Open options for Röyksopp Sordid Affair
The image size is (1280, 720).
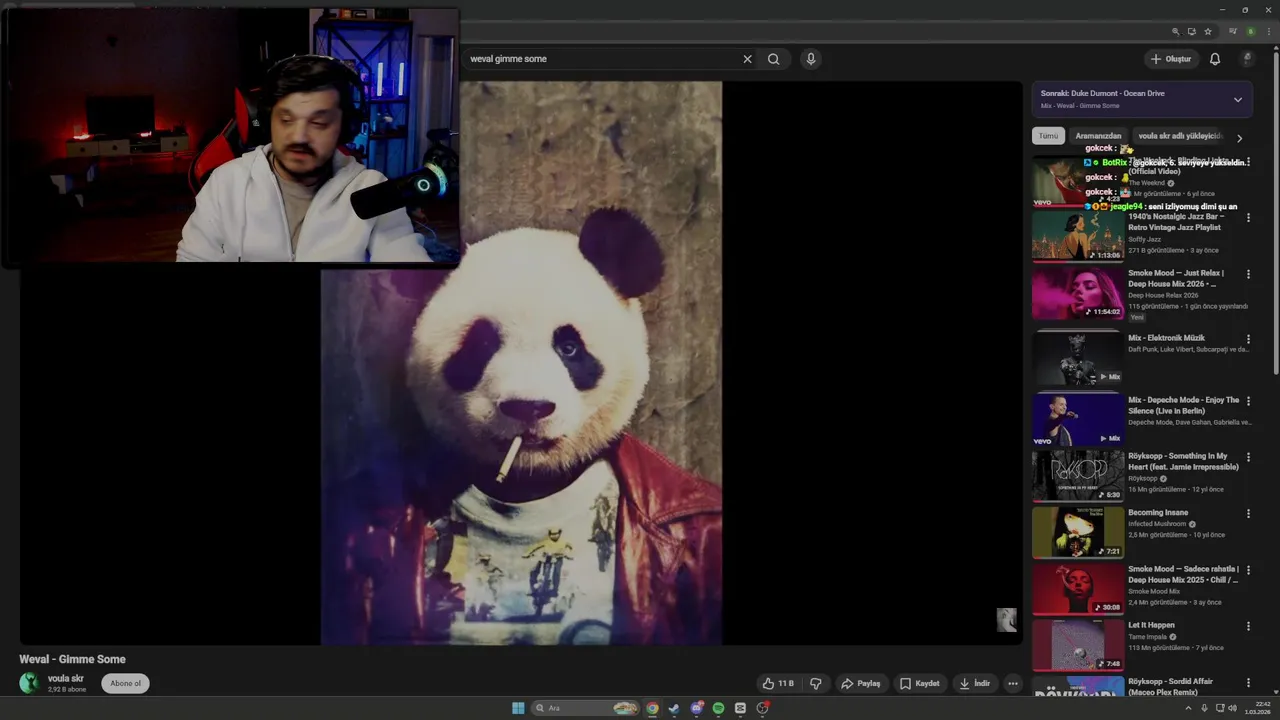coord(1248,682)
